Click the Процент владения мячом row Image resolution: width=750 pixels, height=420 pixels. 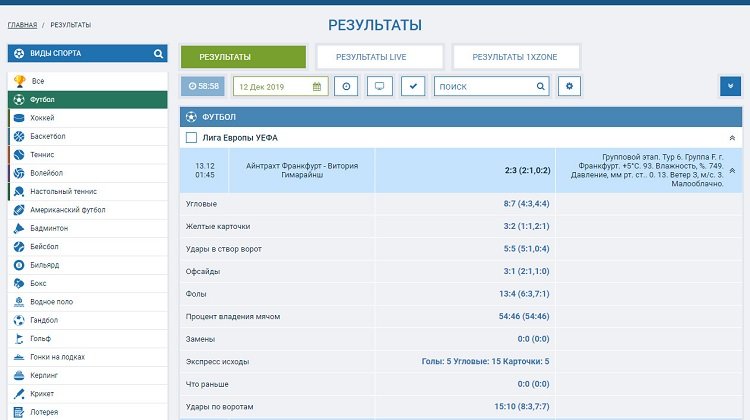pos(461,316)
